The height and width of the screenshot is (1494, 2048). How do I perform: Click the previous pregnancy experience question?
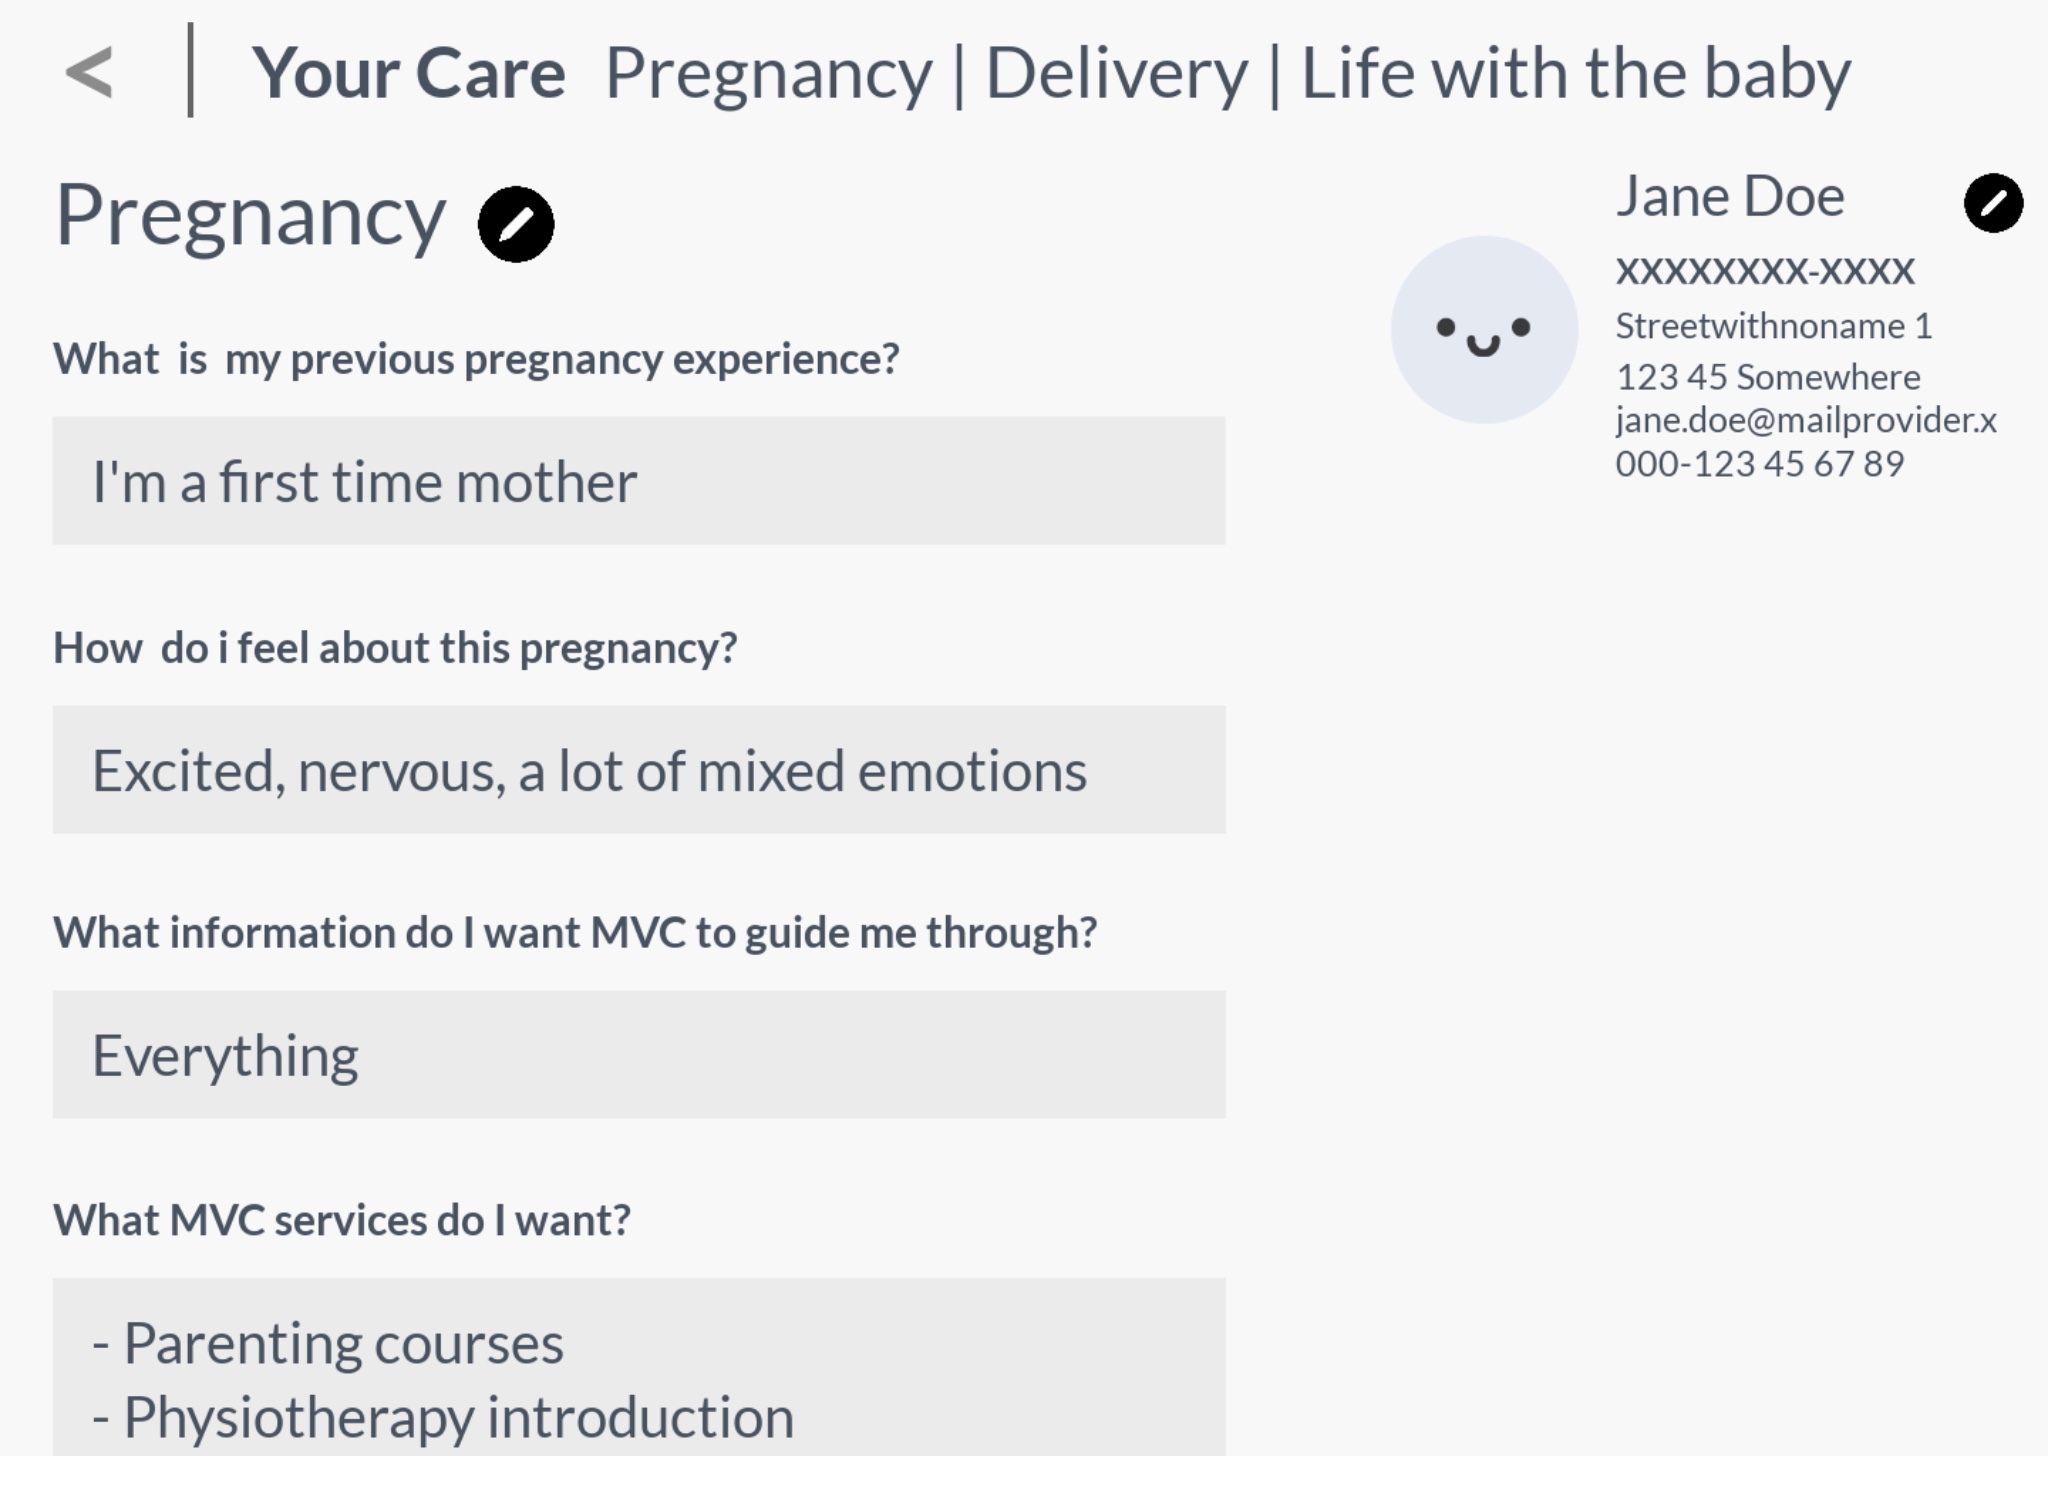tap(476, 359)
